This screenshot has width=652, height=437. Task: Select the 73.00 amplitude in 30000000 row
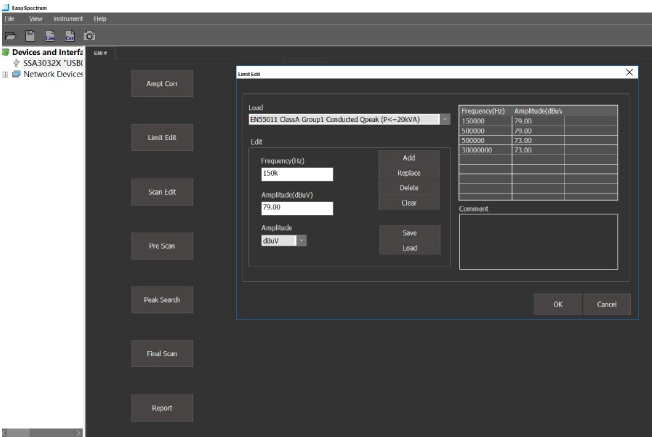[x=538, y=150]
